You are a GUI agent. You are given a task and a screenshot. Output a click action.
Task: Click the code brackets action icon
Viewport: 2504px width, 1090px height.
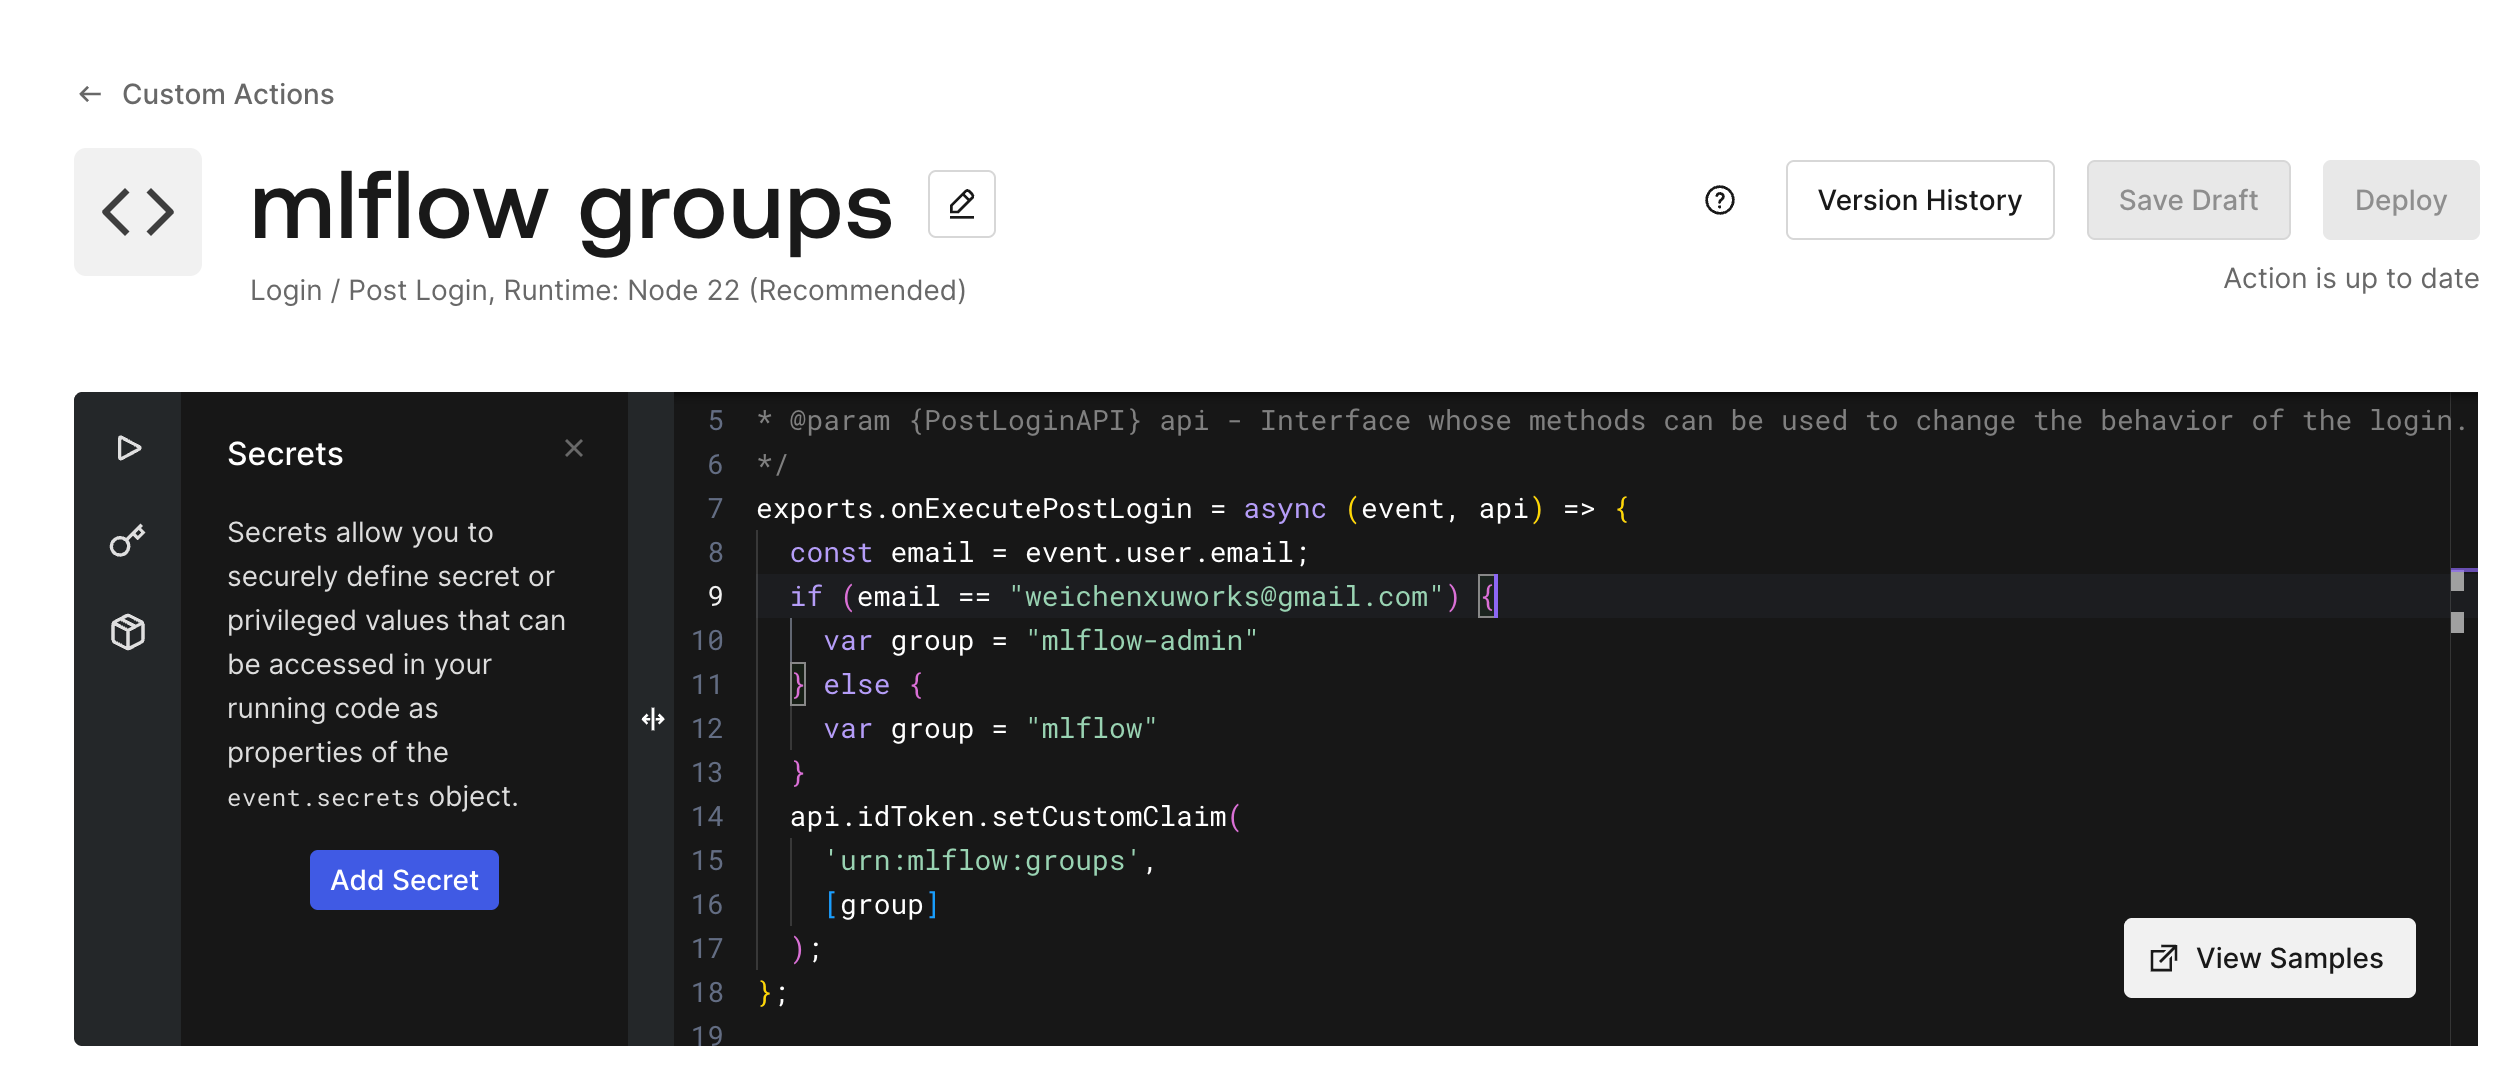point(138,212)
